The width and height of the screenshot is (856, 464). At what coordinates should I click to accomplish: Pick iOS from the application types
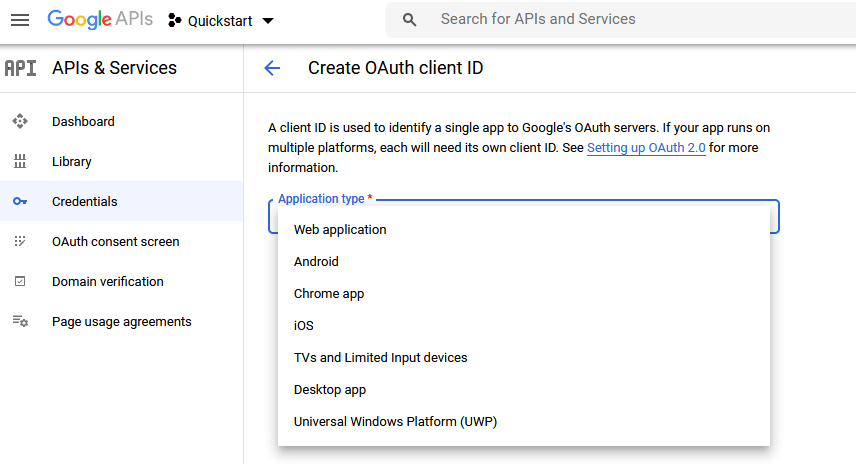pyautogui.click(x=304, y=326)
